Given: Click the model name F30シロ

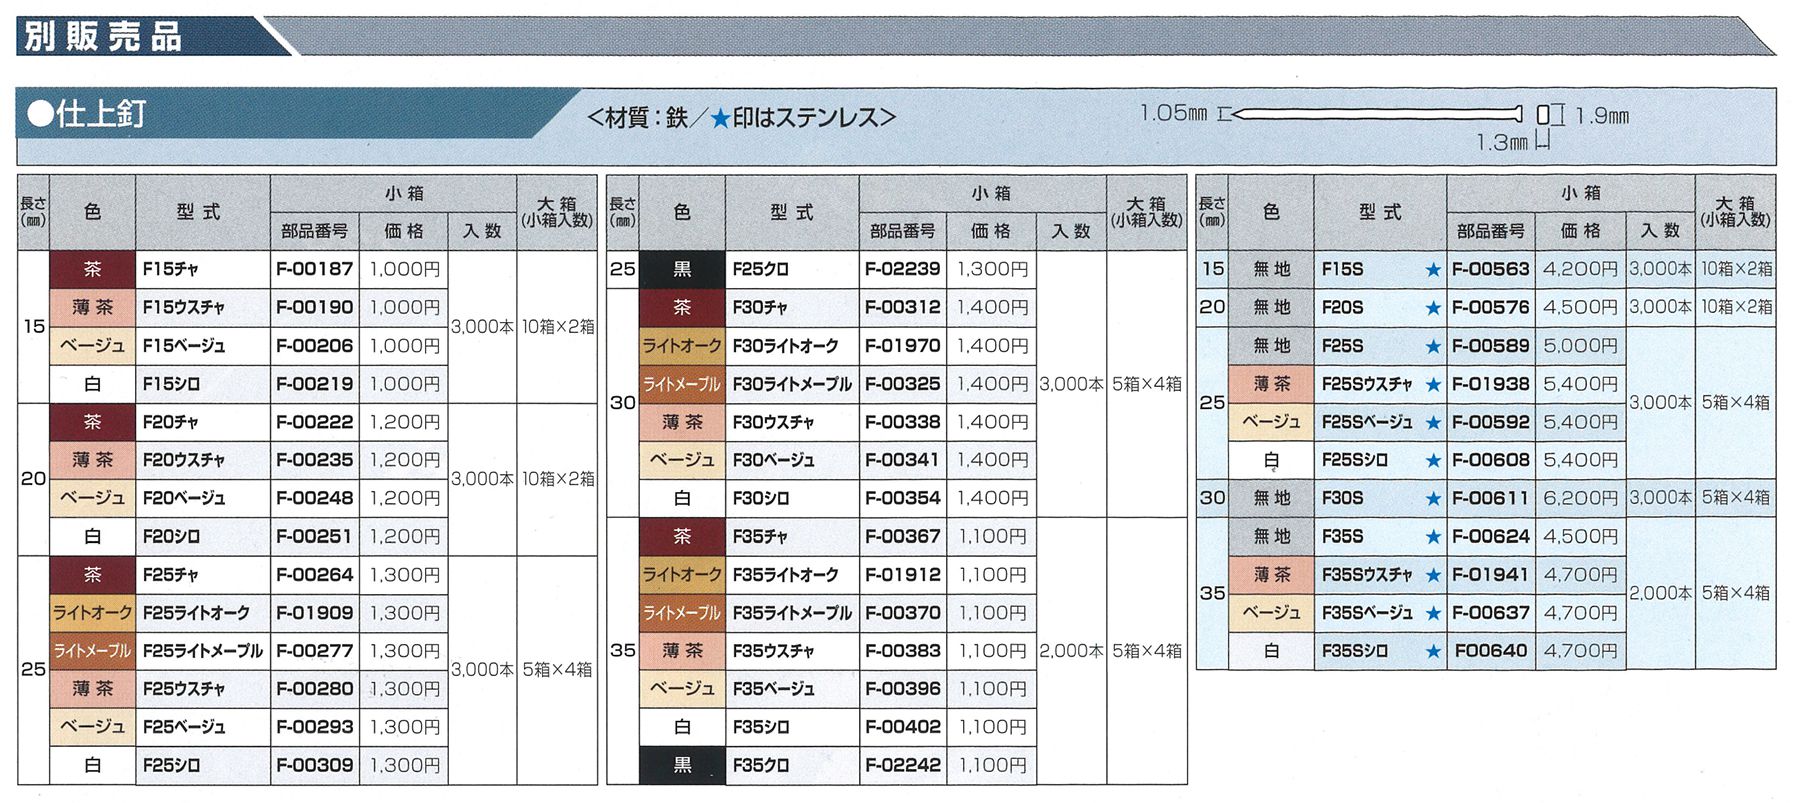Looking at the screenshot, I should (x=761, y=498).
